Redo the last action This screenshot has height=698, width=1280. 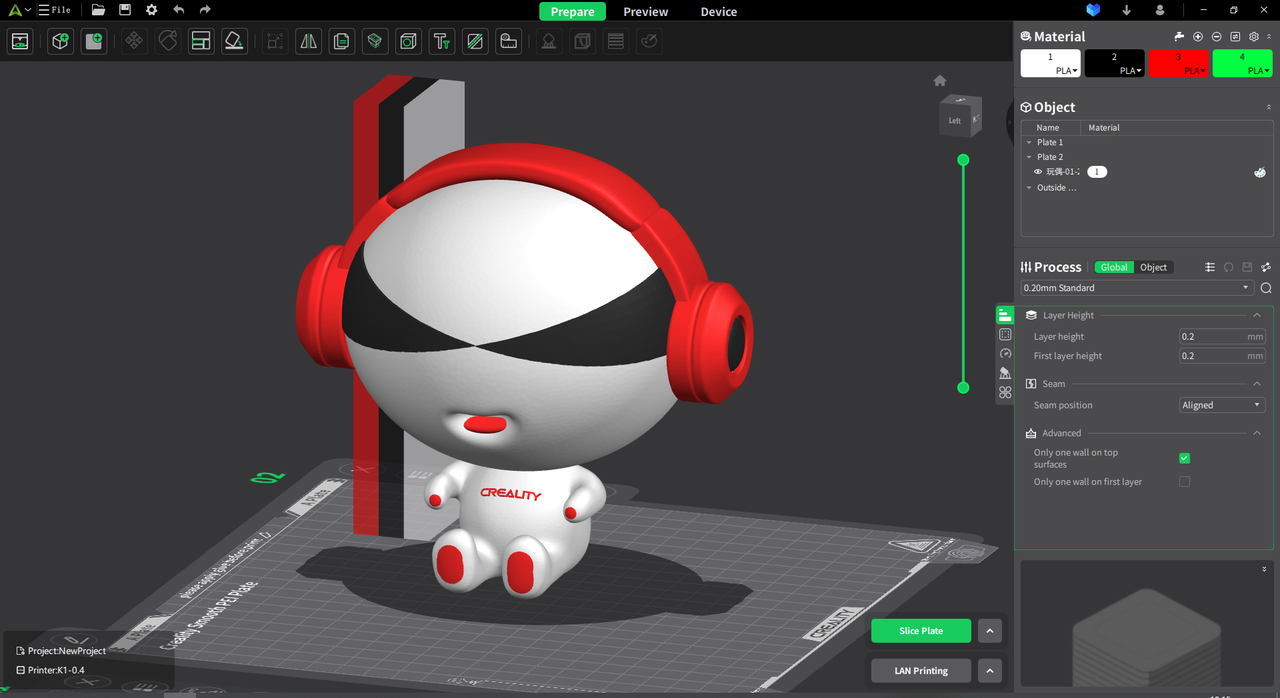point(205,10)
